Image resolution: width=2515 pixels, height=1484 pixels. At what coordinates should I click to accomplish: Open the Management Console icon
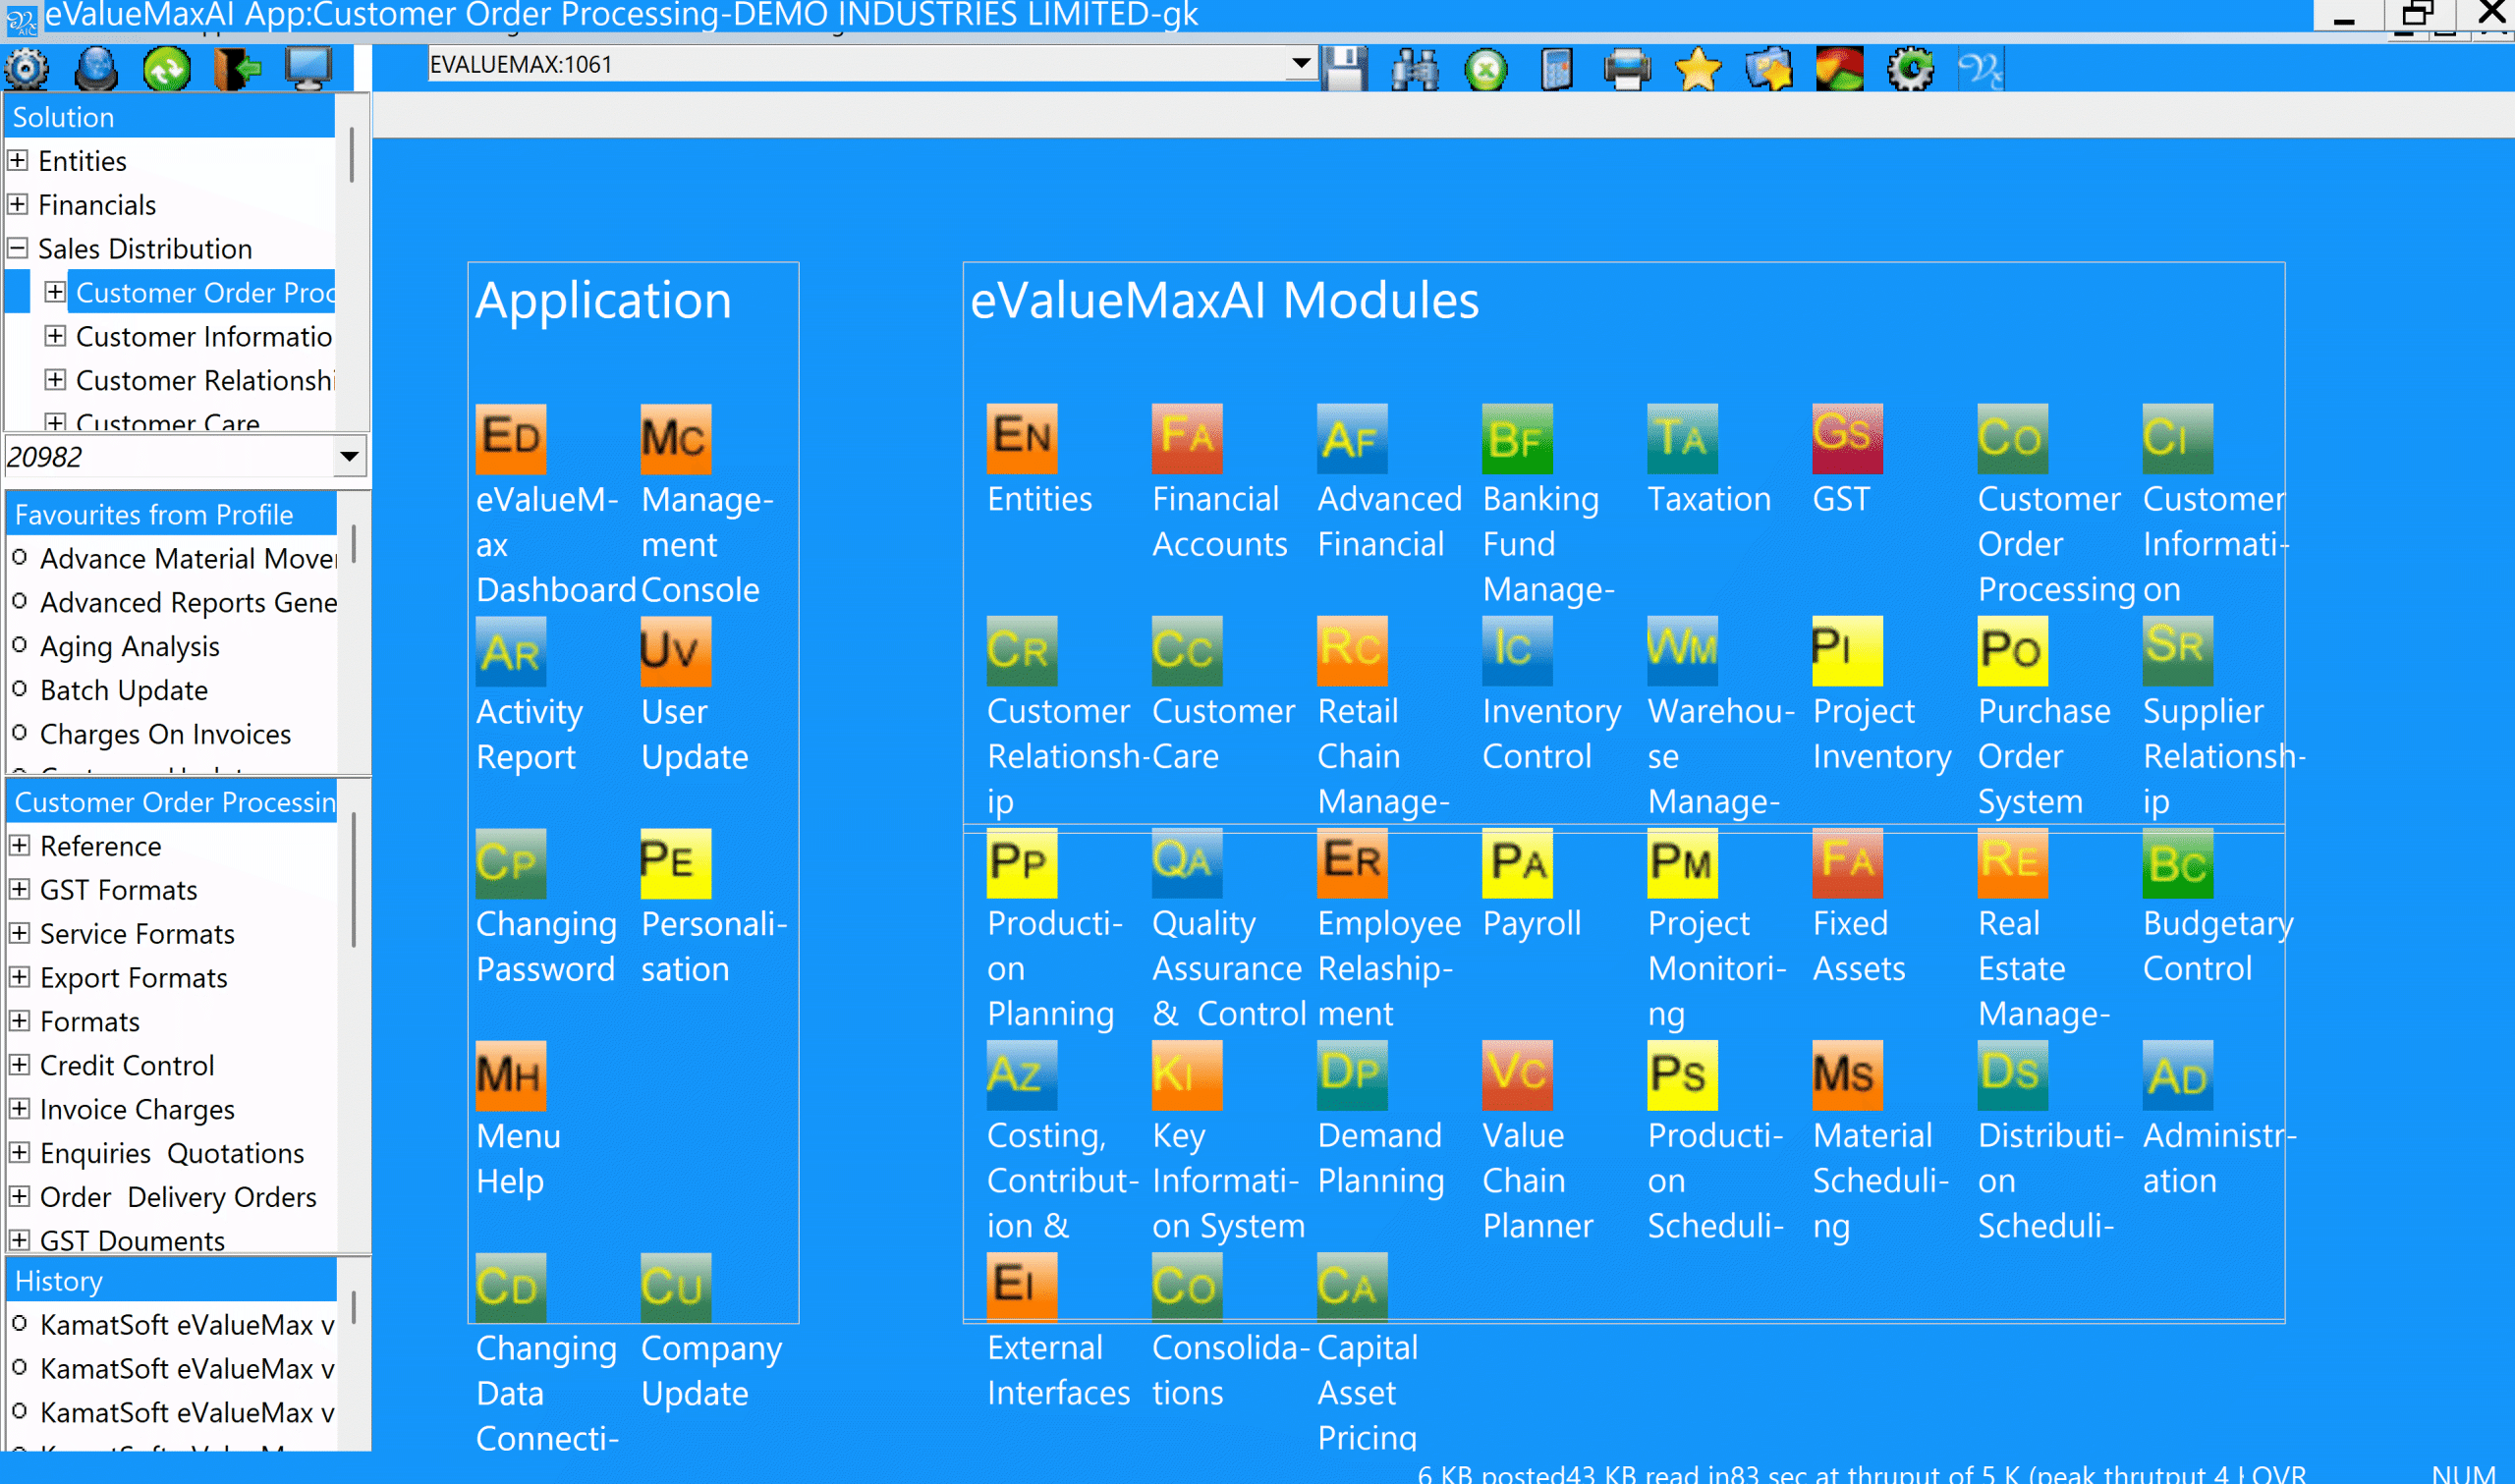(676, 438)
